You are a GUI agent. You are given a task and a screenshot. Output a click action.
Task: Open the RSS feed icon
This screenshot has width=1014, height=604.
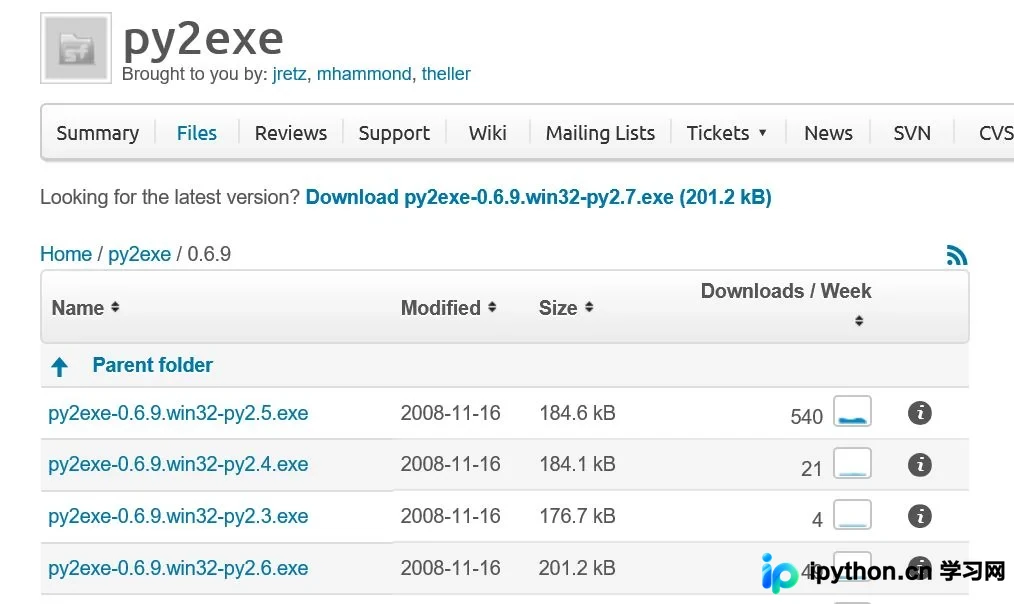pos(956,255)
